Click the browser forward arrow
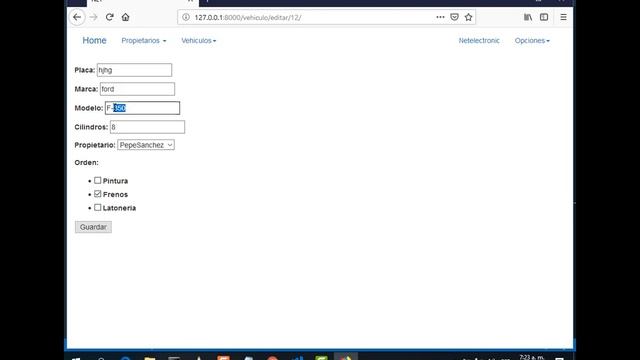This screenshot has width=640, height=360. [x=93, y=17]
